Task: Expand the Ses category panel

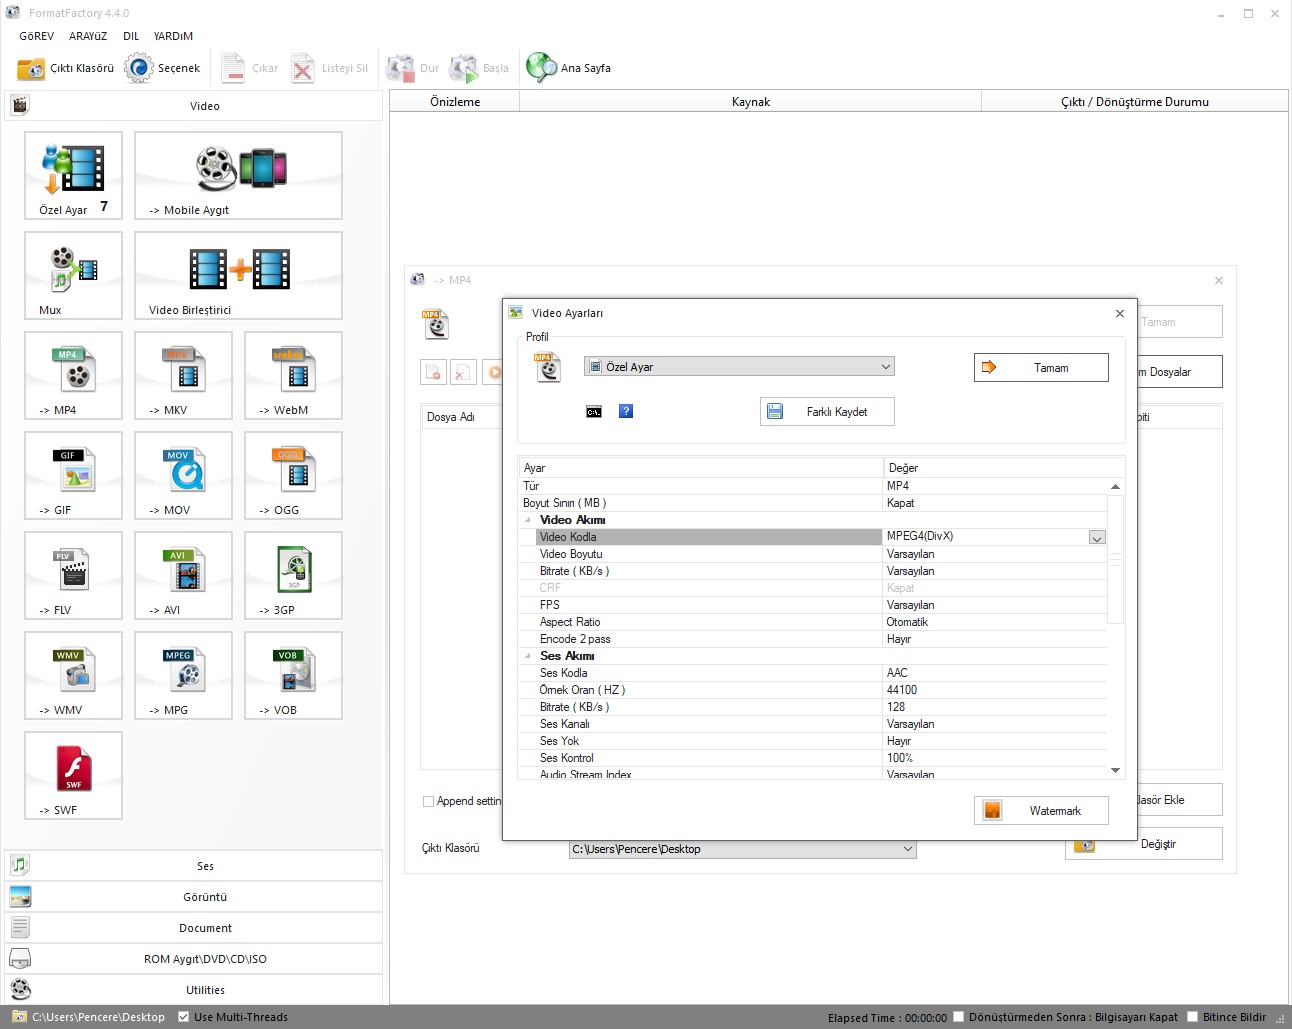Action: point(194,866)
